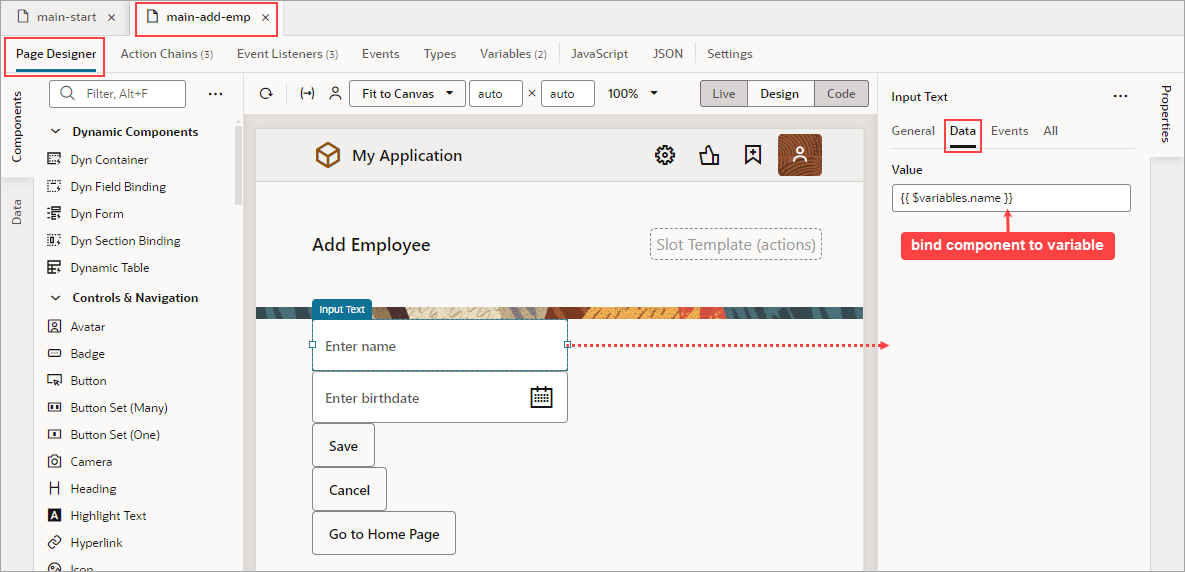Click the reload page icon in canvas toolbar

click(265, 94)
